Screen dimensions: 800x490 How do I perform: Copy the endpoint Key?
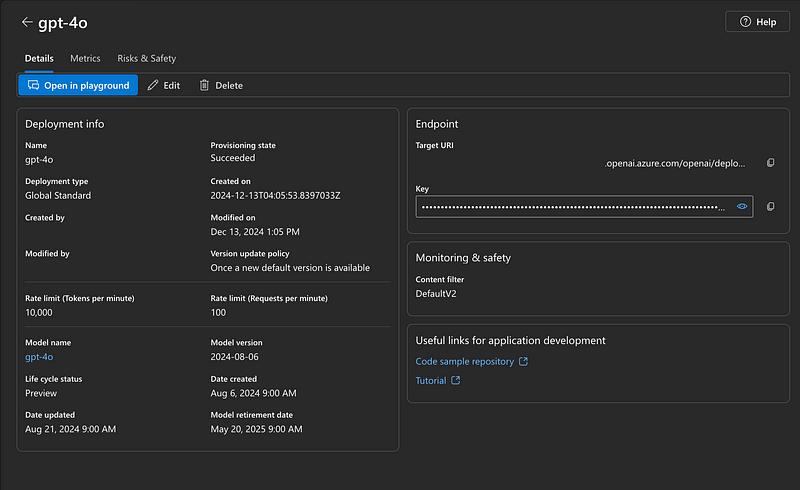pos(770,206)
